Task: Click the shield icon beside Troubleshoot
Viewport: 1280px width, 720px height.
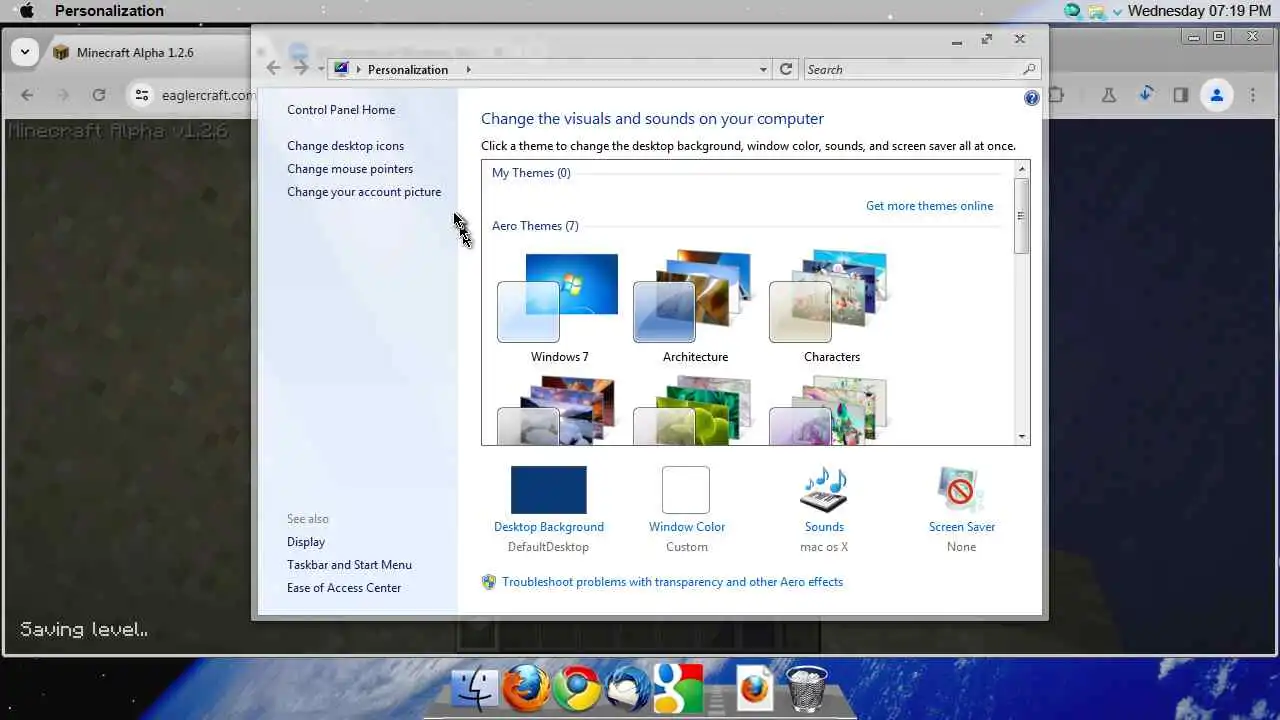Action: click(x=489, y=582)
